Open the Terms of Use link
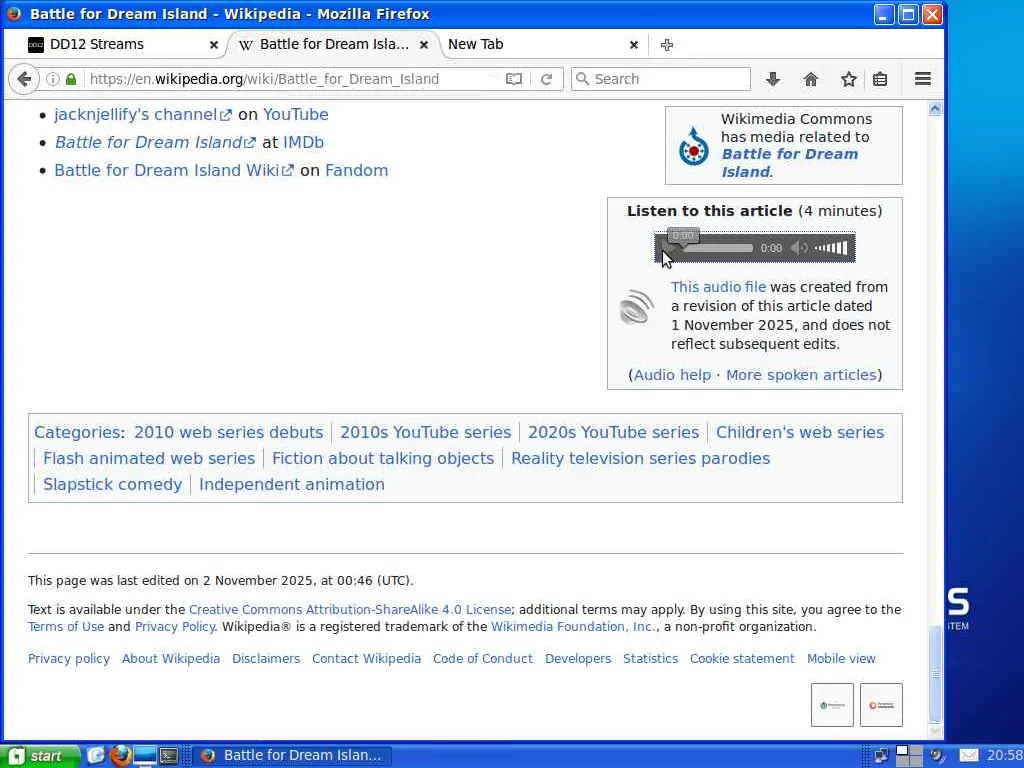 pyautogui.click(x=66, y=626)
